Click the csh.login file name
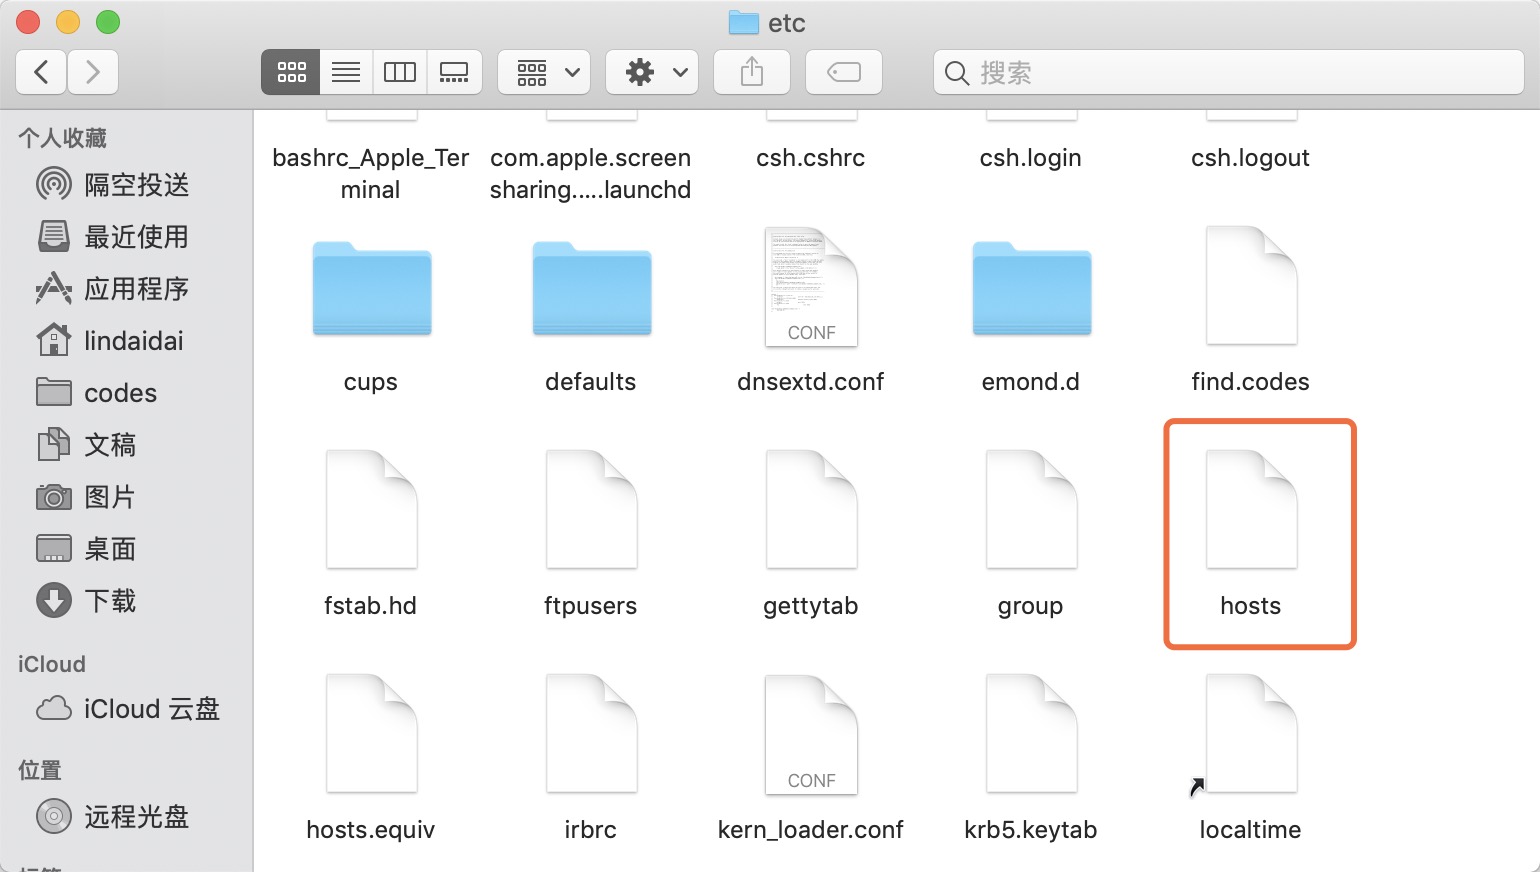The height and width of the screenshot is (872, 1540). click(x=1031, y=158)
